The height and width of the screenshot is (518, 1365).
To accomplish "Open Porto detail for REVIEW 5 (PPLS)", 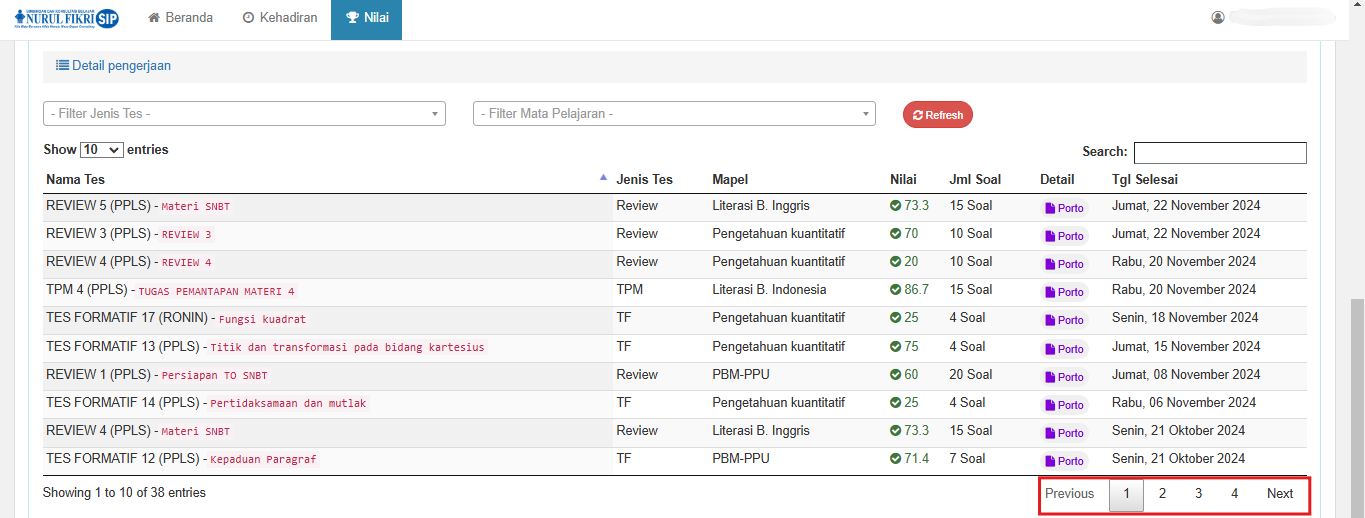I will pyautogui.click(x=1064, y=208).
